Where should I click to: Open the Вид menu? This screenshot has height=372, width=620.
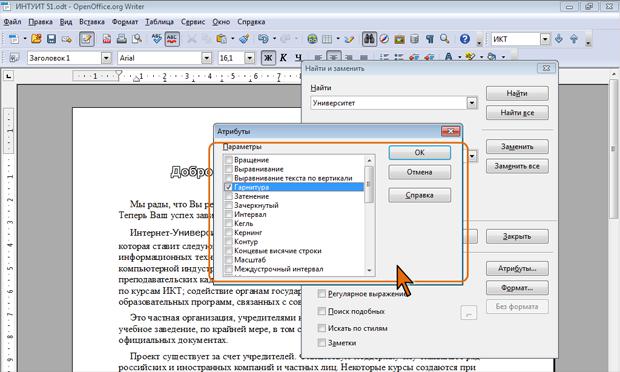point(66,22)
